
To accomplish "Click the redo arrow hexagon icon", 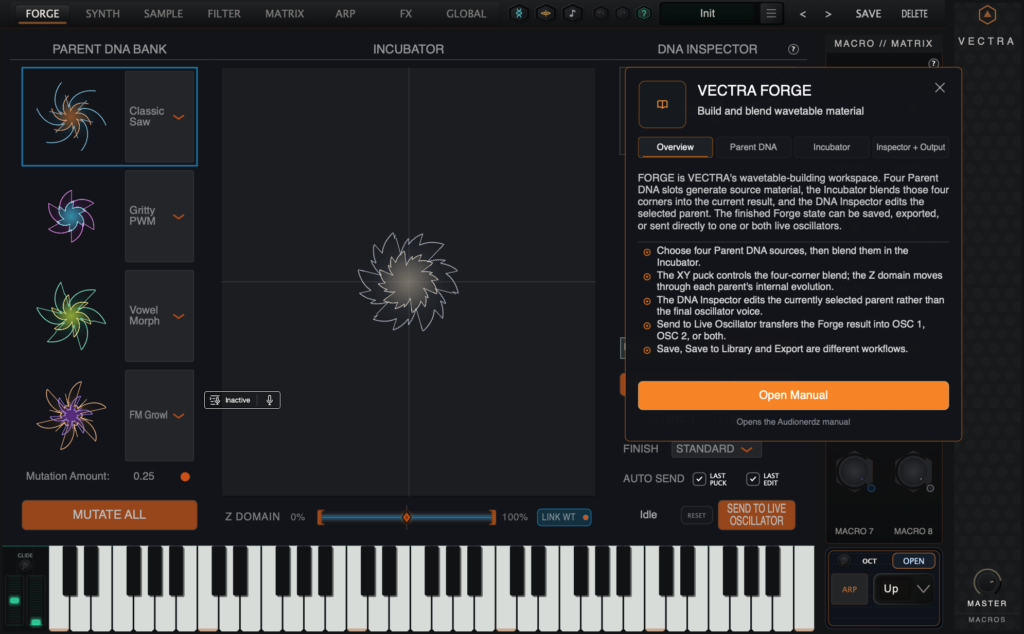I will coord(622,13).
